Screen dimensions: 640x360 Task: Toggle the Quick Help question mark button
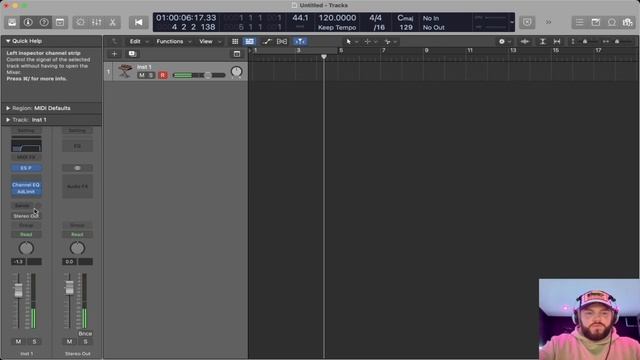[44, 22]
